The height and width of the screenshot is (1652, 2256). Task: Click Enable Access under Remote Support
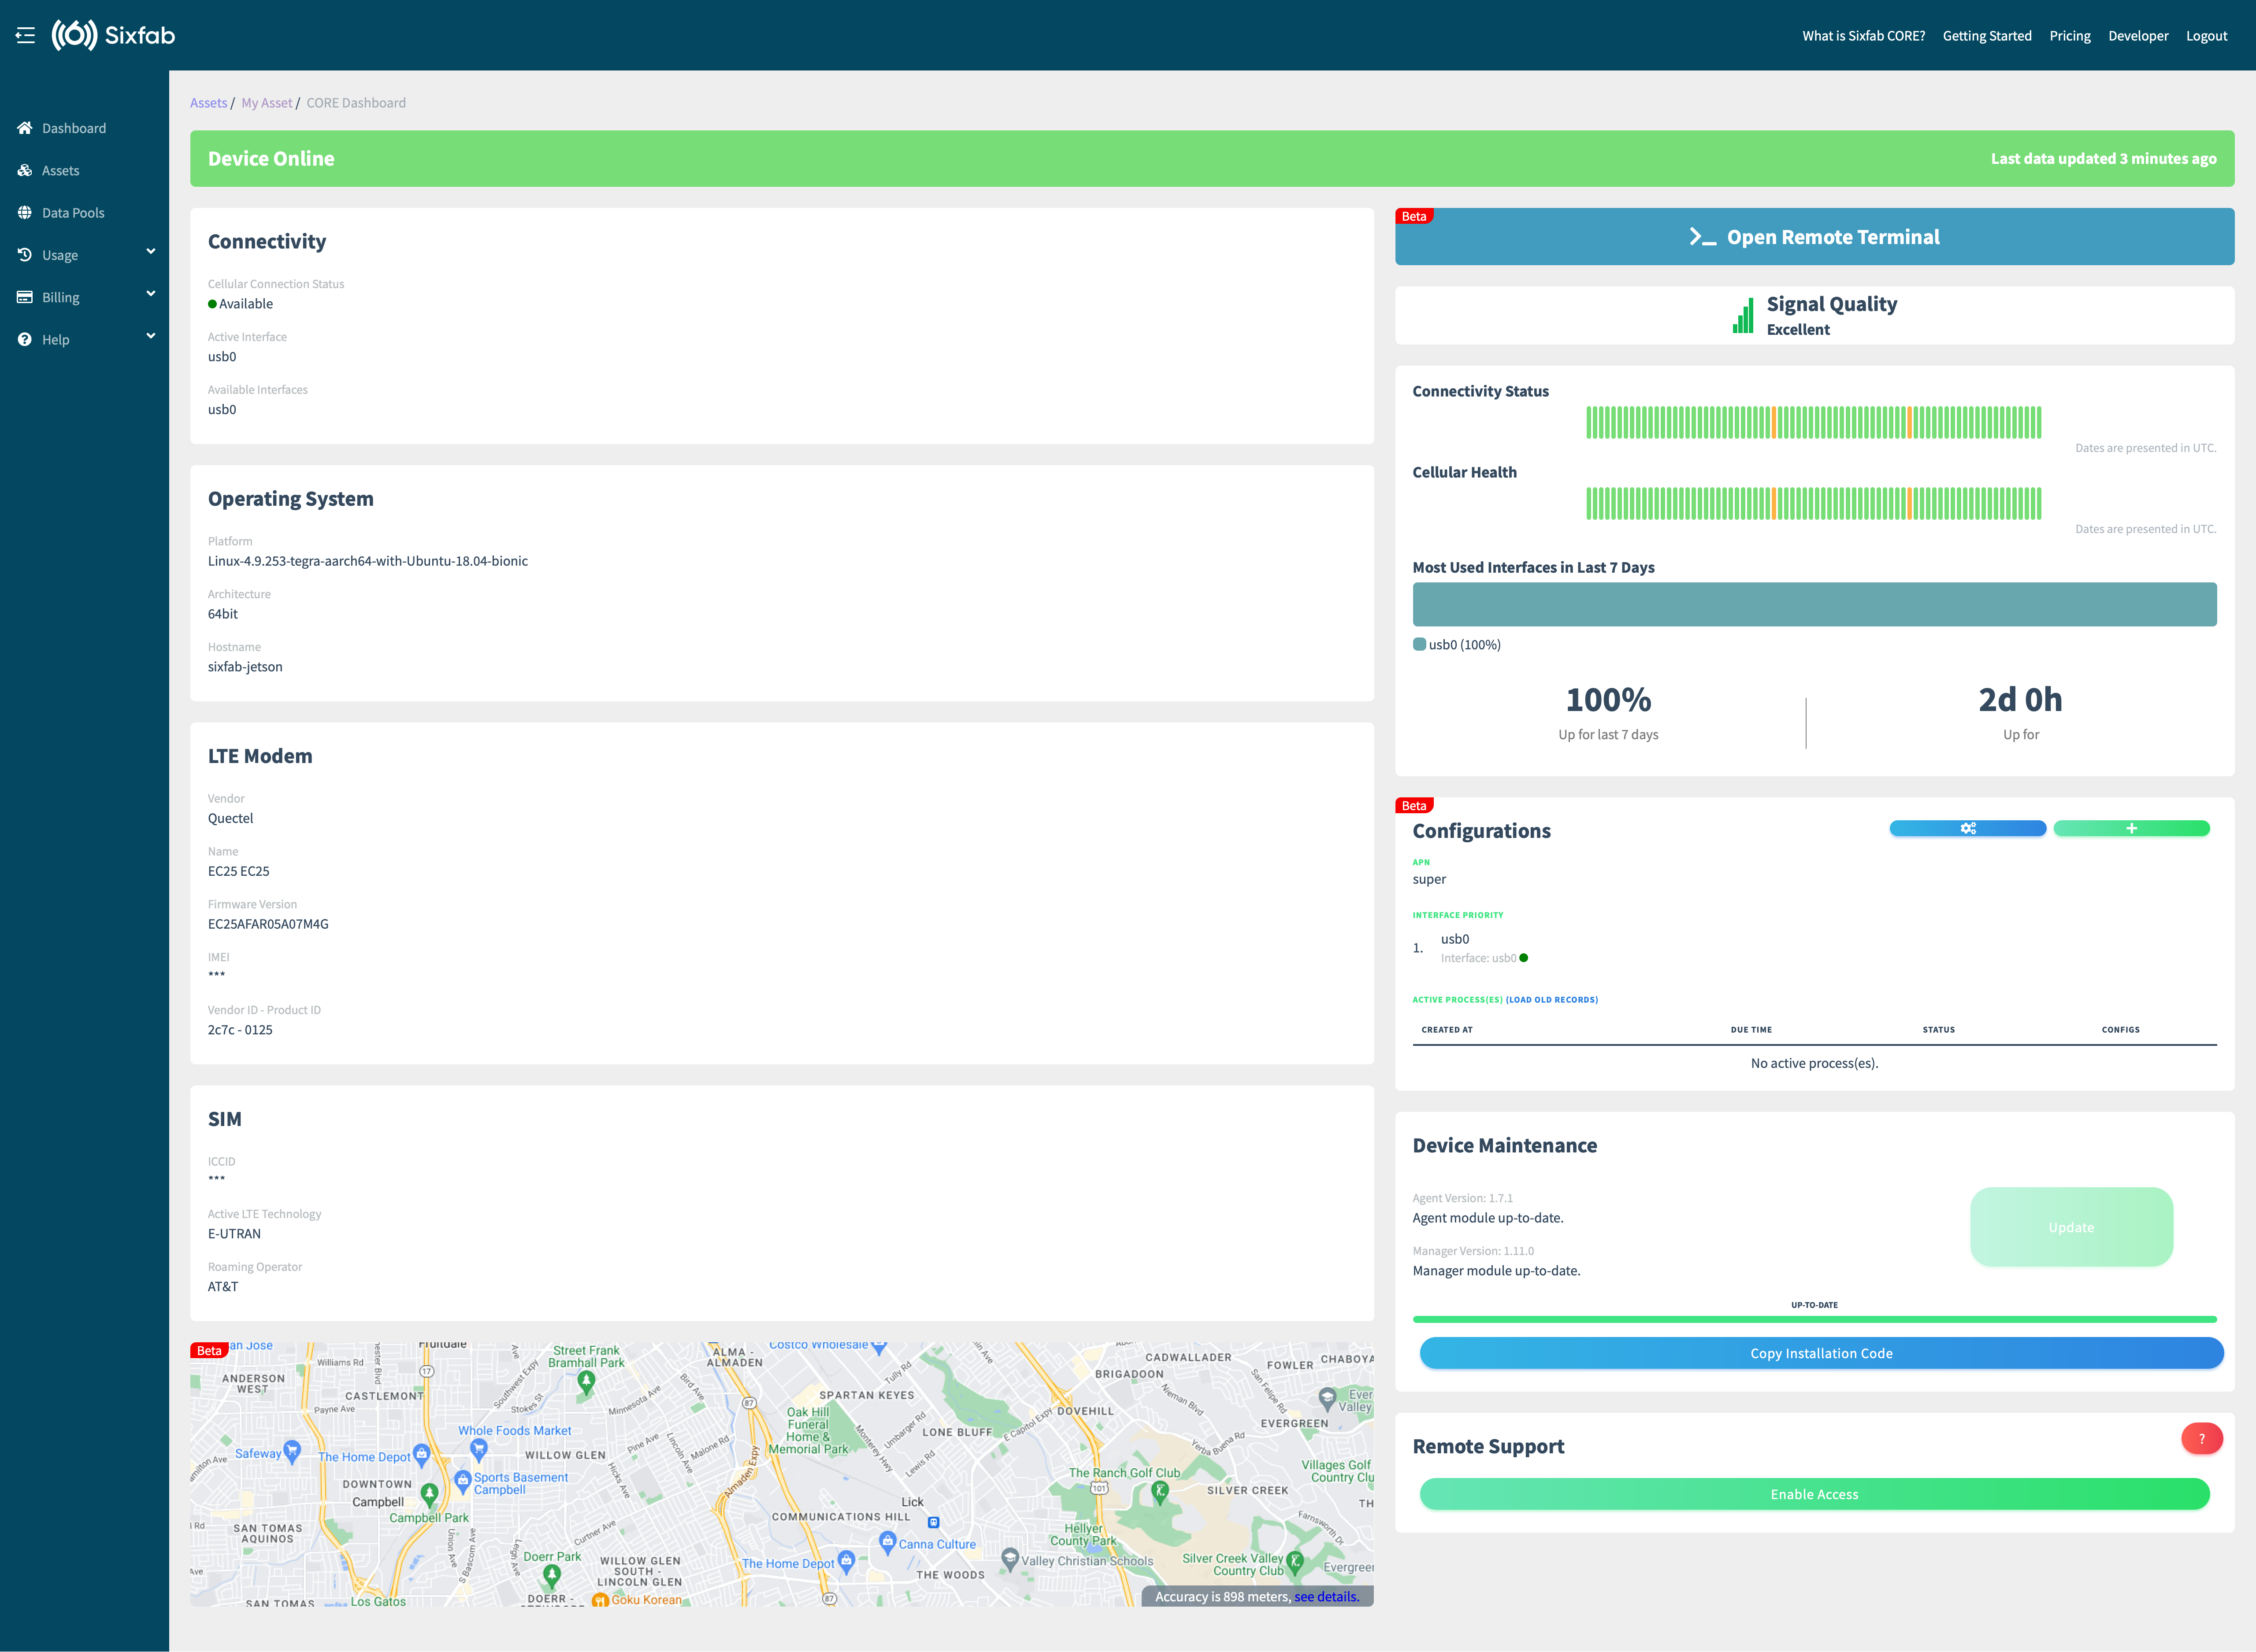(x=1813, y=1494)
